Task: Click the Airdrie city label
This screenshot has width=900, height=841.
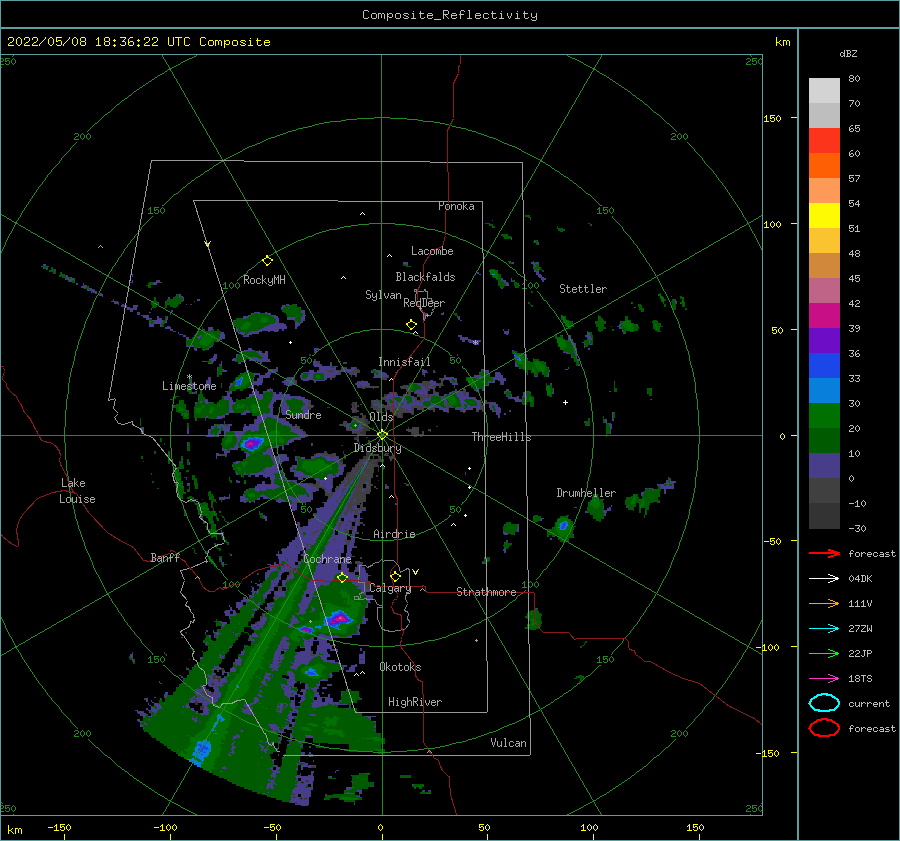Action: (394, 534)
